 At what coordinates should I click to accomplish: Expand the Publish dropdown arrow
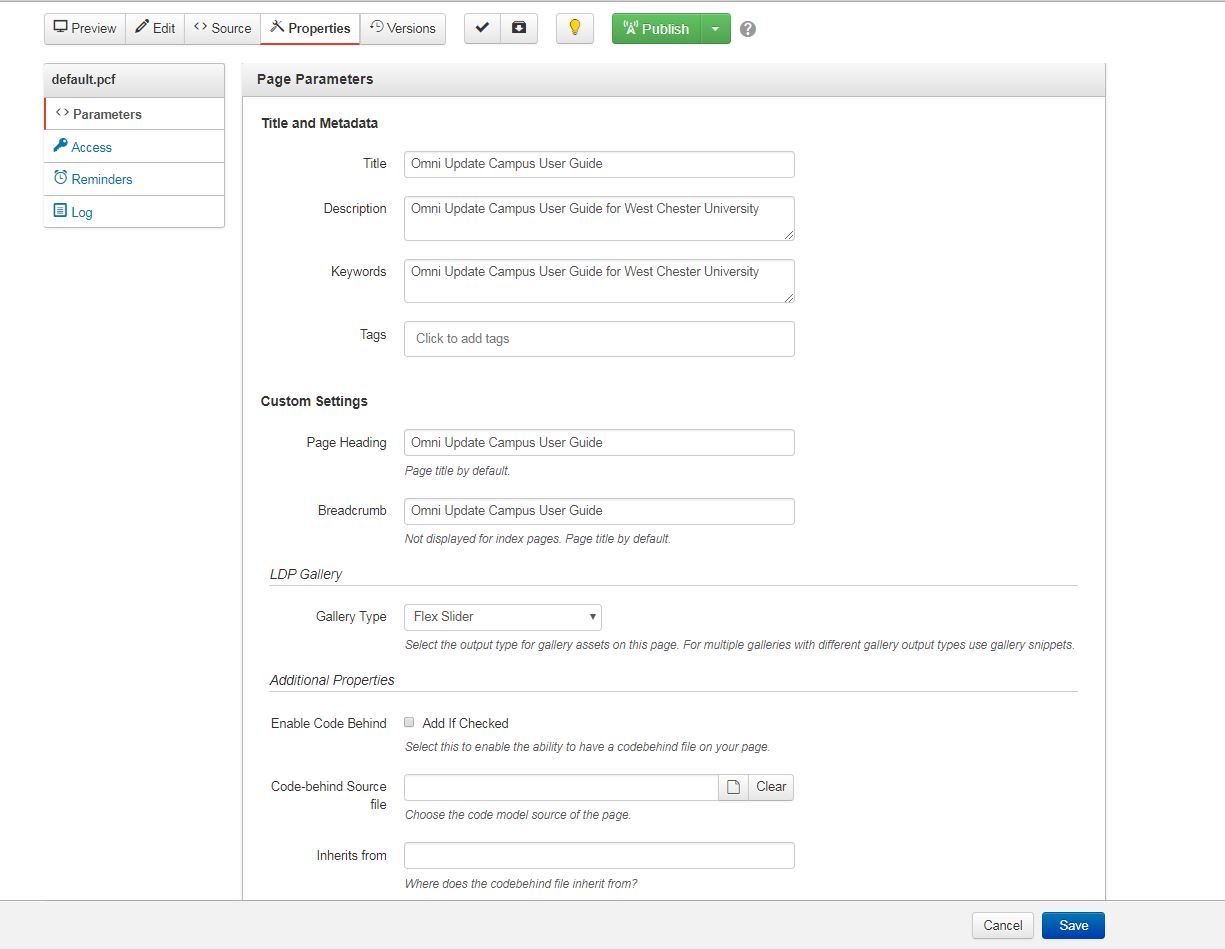click(715, 29)
